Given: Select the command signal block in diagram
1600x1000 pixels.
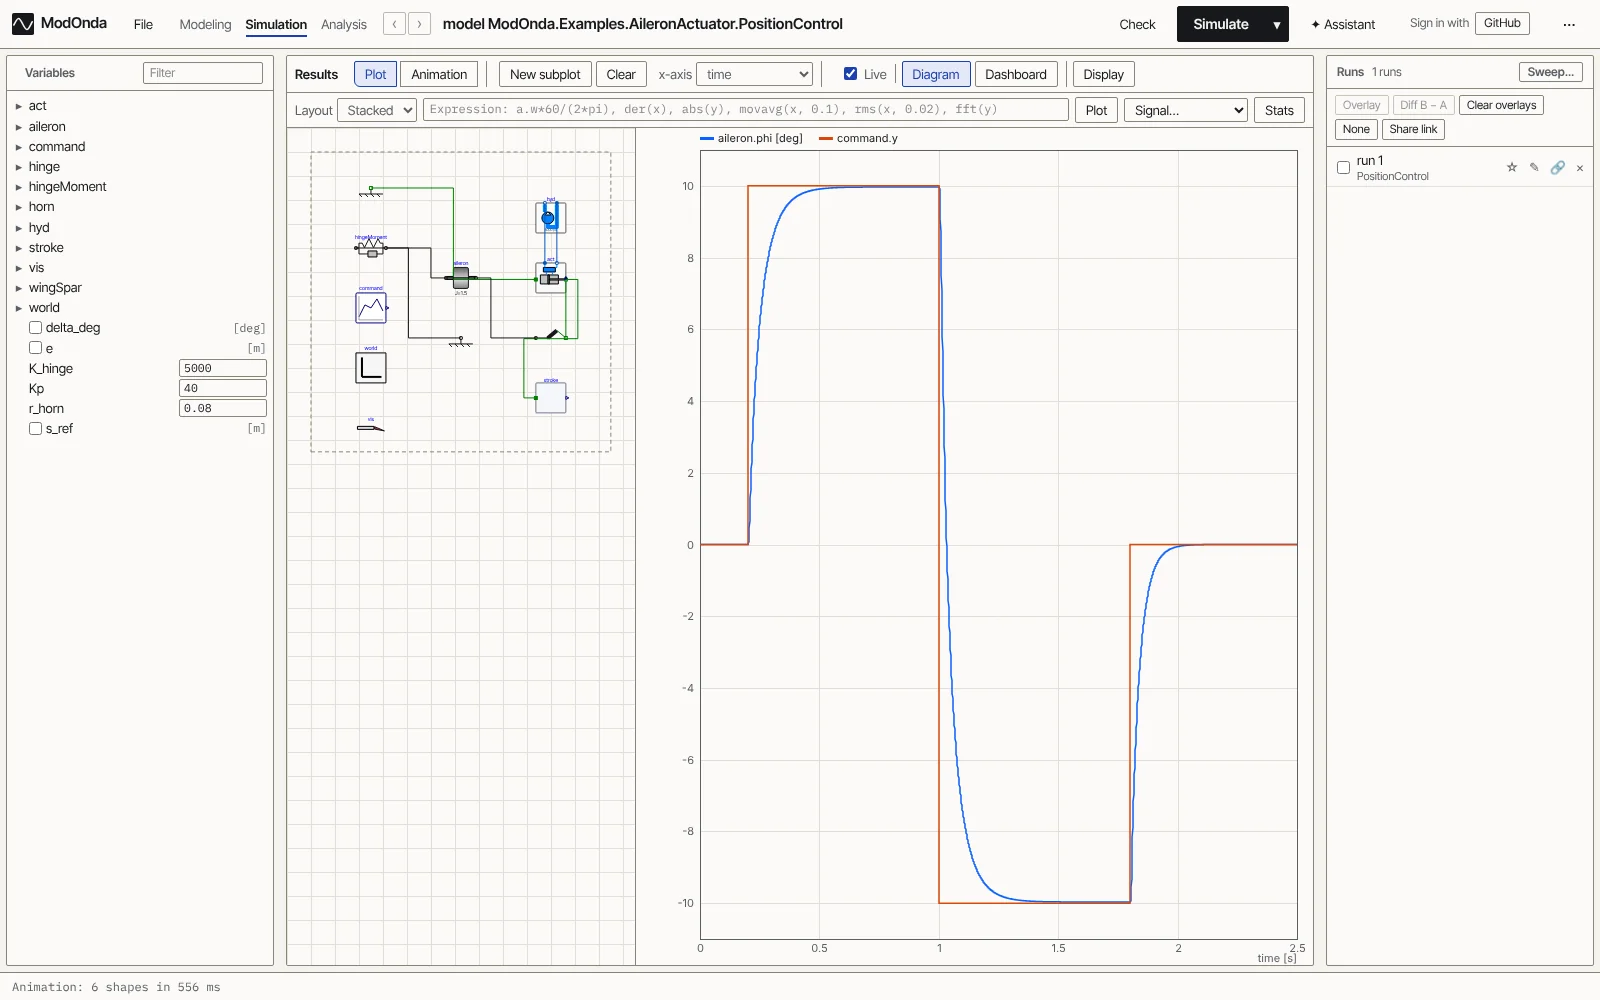Looking at the screenshot, I should (x=371, y=307).
